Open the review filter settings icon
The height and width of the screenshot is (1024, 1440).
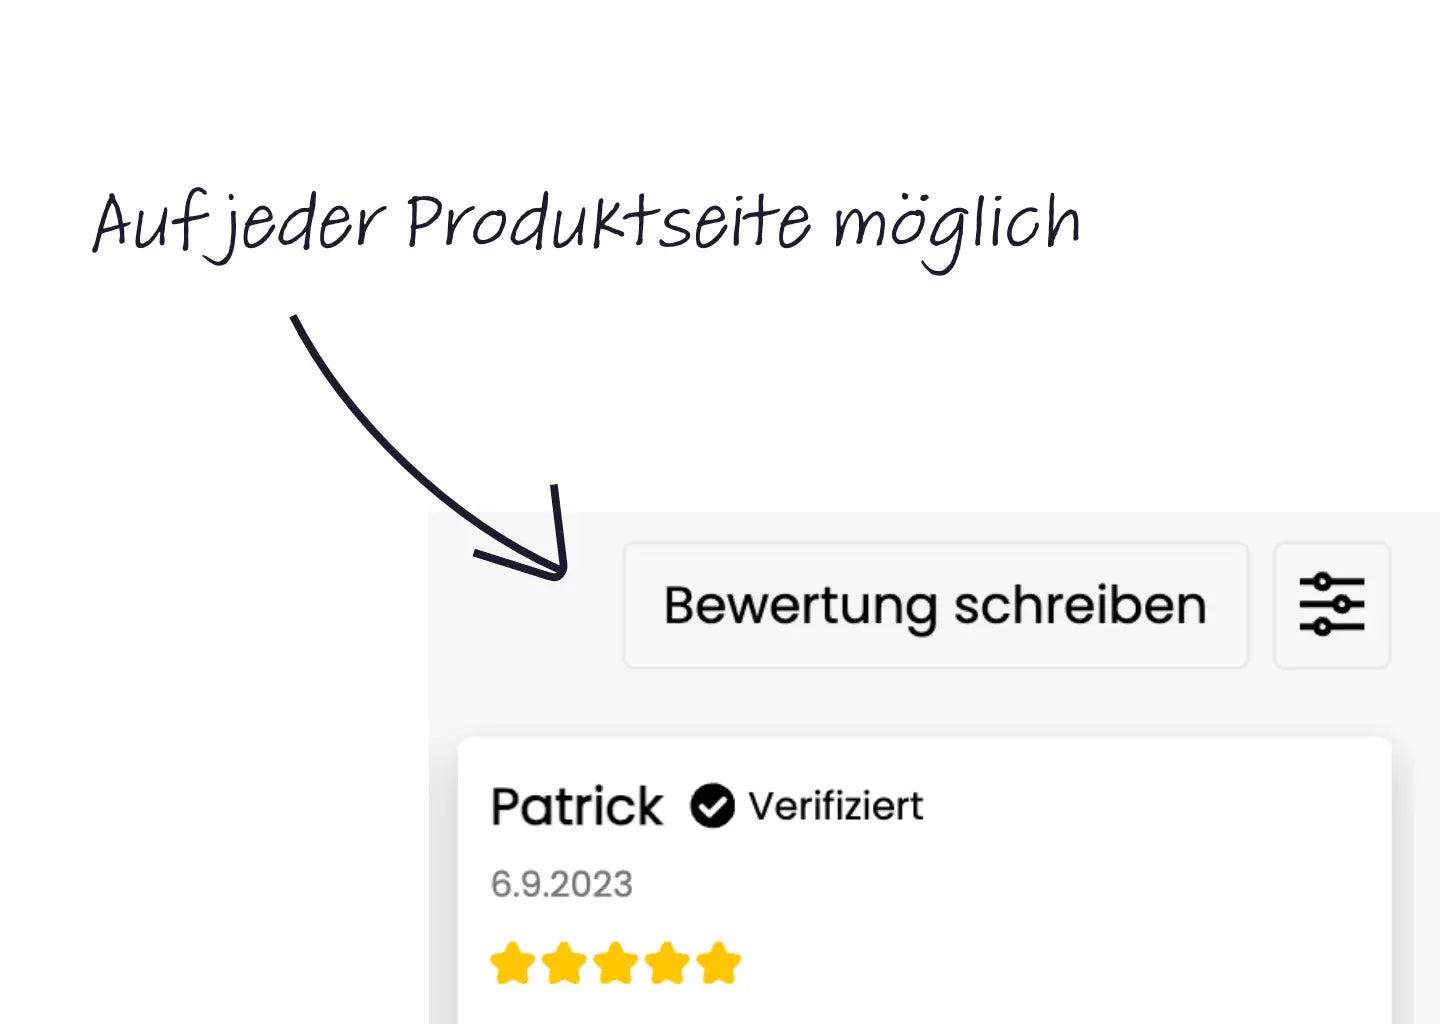pyautogui.click(x=1331, y=605)
